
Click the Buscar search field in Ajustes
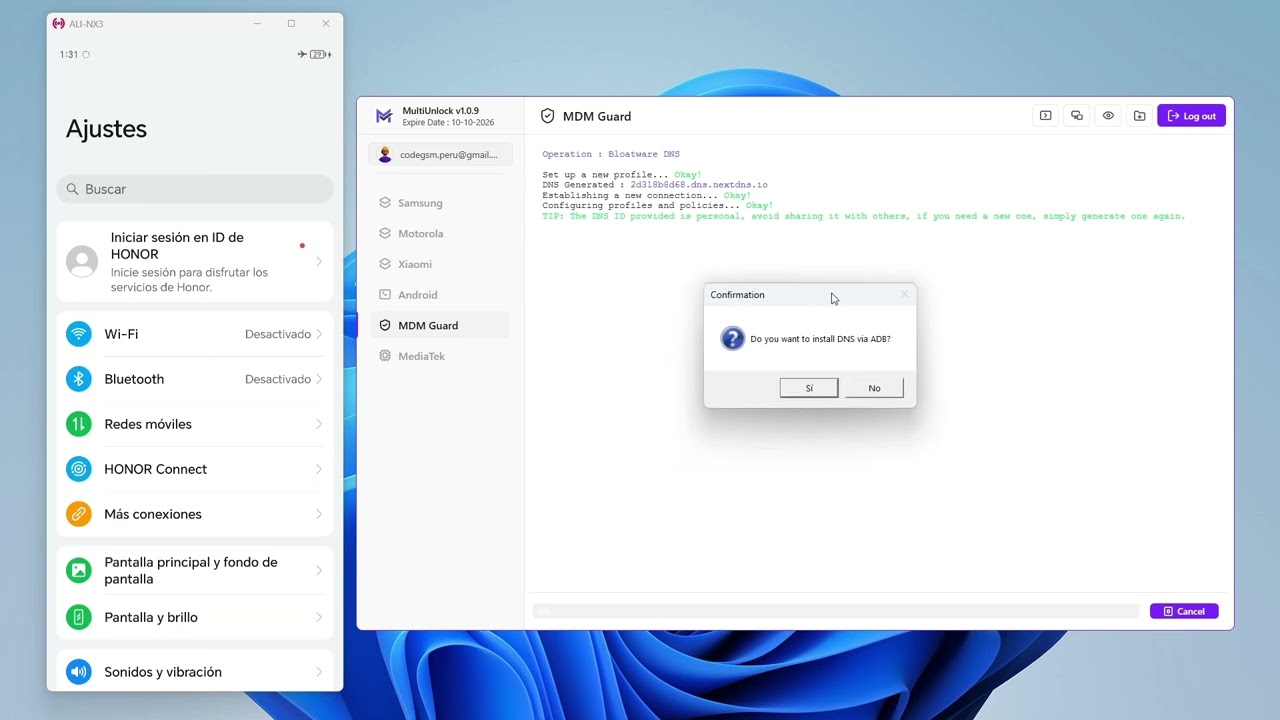195,189
